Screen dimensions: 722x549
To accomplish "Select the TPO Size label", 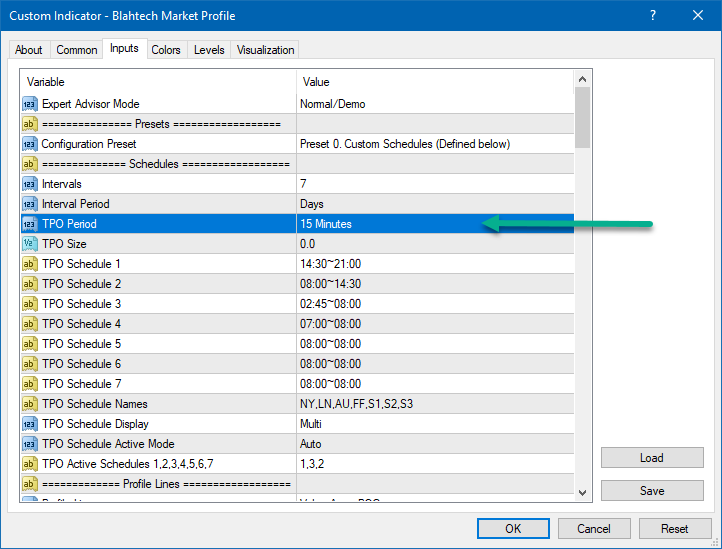I will click(64, 244).
